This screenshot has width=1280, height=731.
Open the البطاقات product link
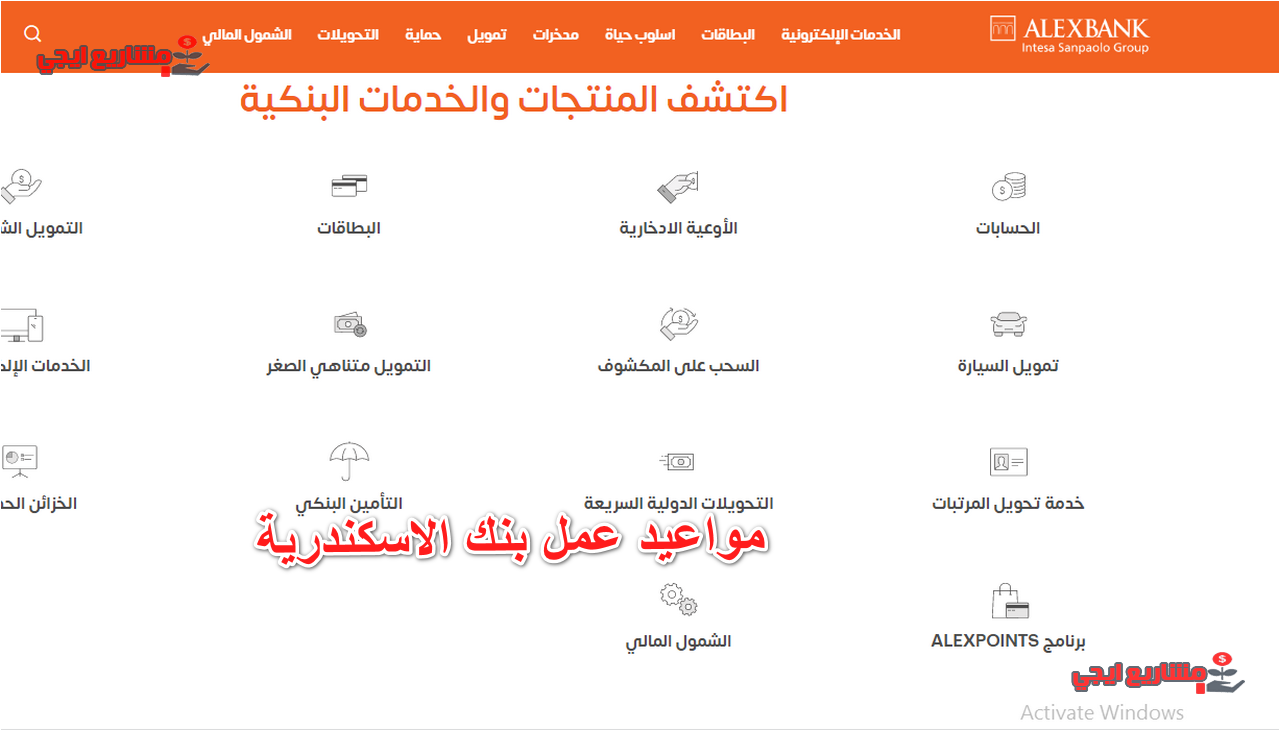[349, 228]
